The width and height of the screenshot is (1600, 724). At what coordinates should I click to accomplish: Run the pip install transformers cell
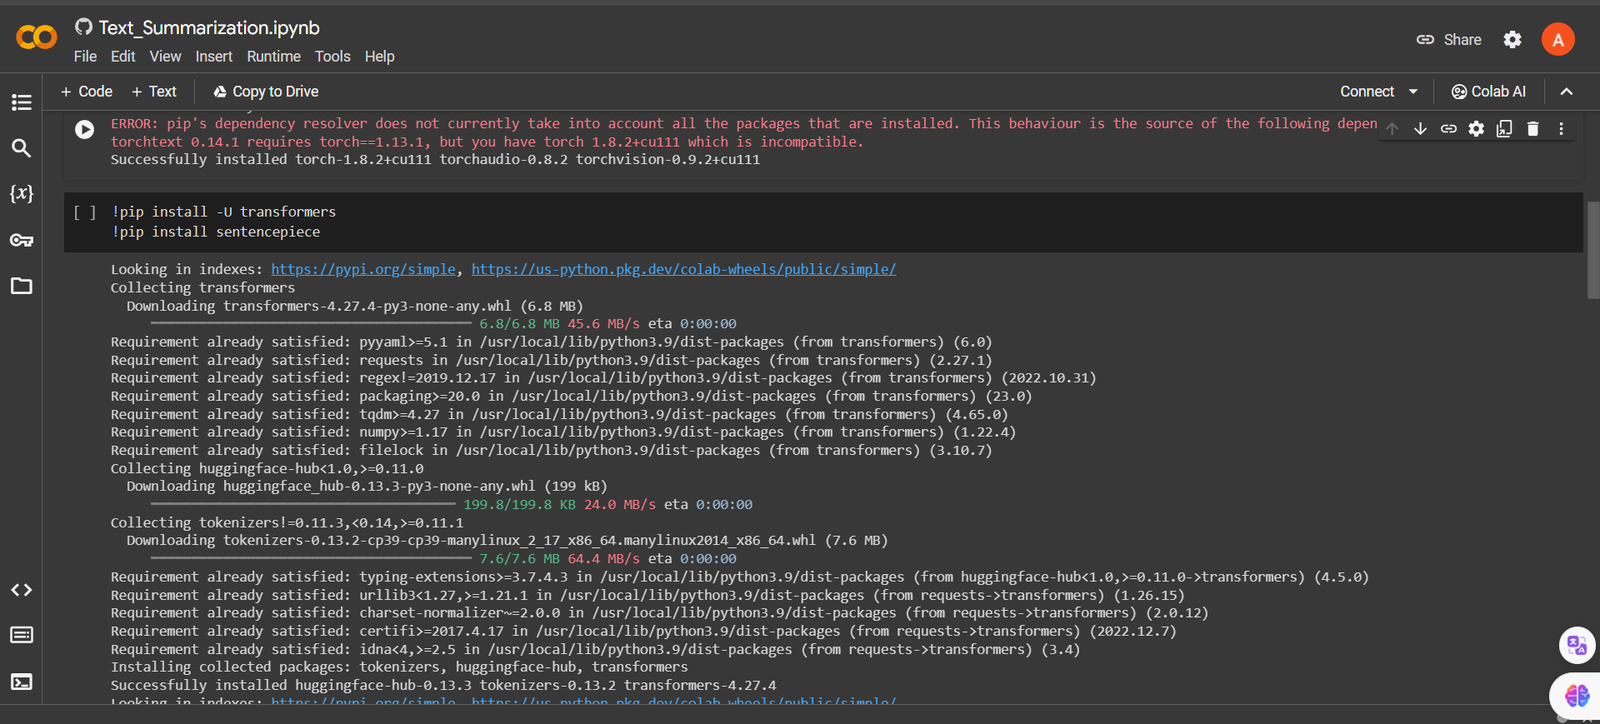[x=85, y=212]
